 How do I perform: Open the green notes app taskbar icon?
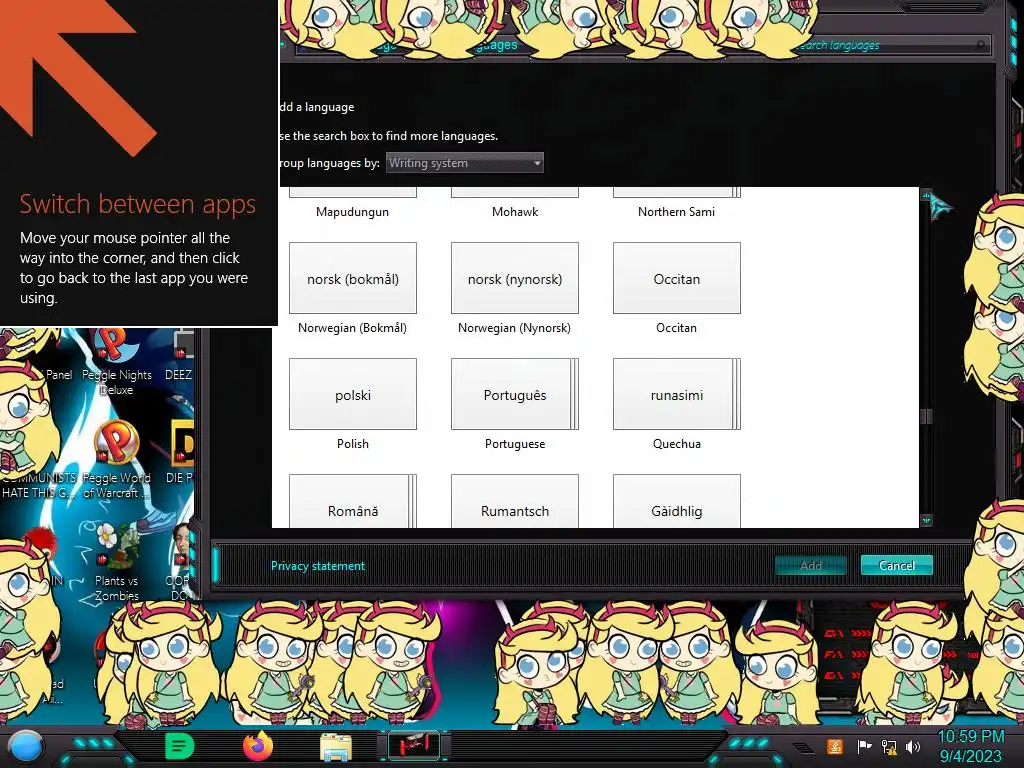coord(179,746)
